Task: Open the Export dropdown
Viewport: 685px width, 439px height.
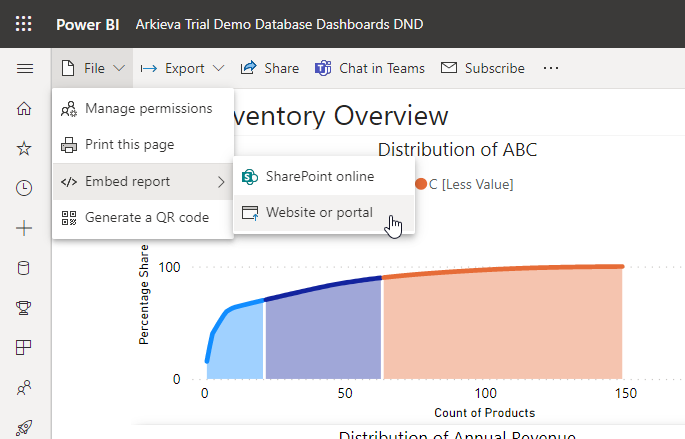Action: point(182,69)
